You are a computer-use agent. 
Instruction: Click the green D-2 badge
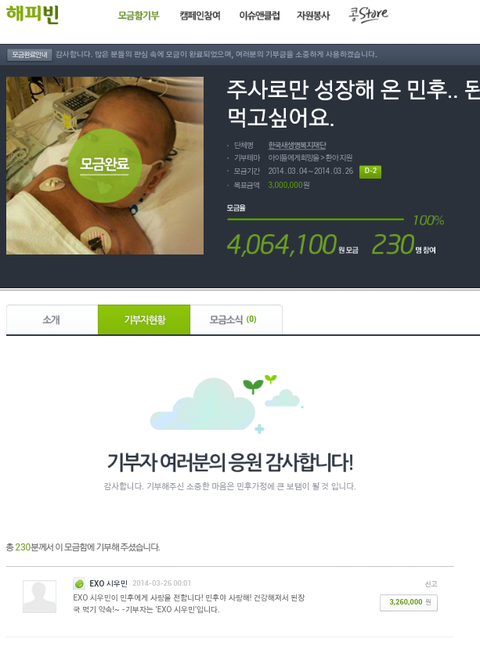[x=370, y=171]
